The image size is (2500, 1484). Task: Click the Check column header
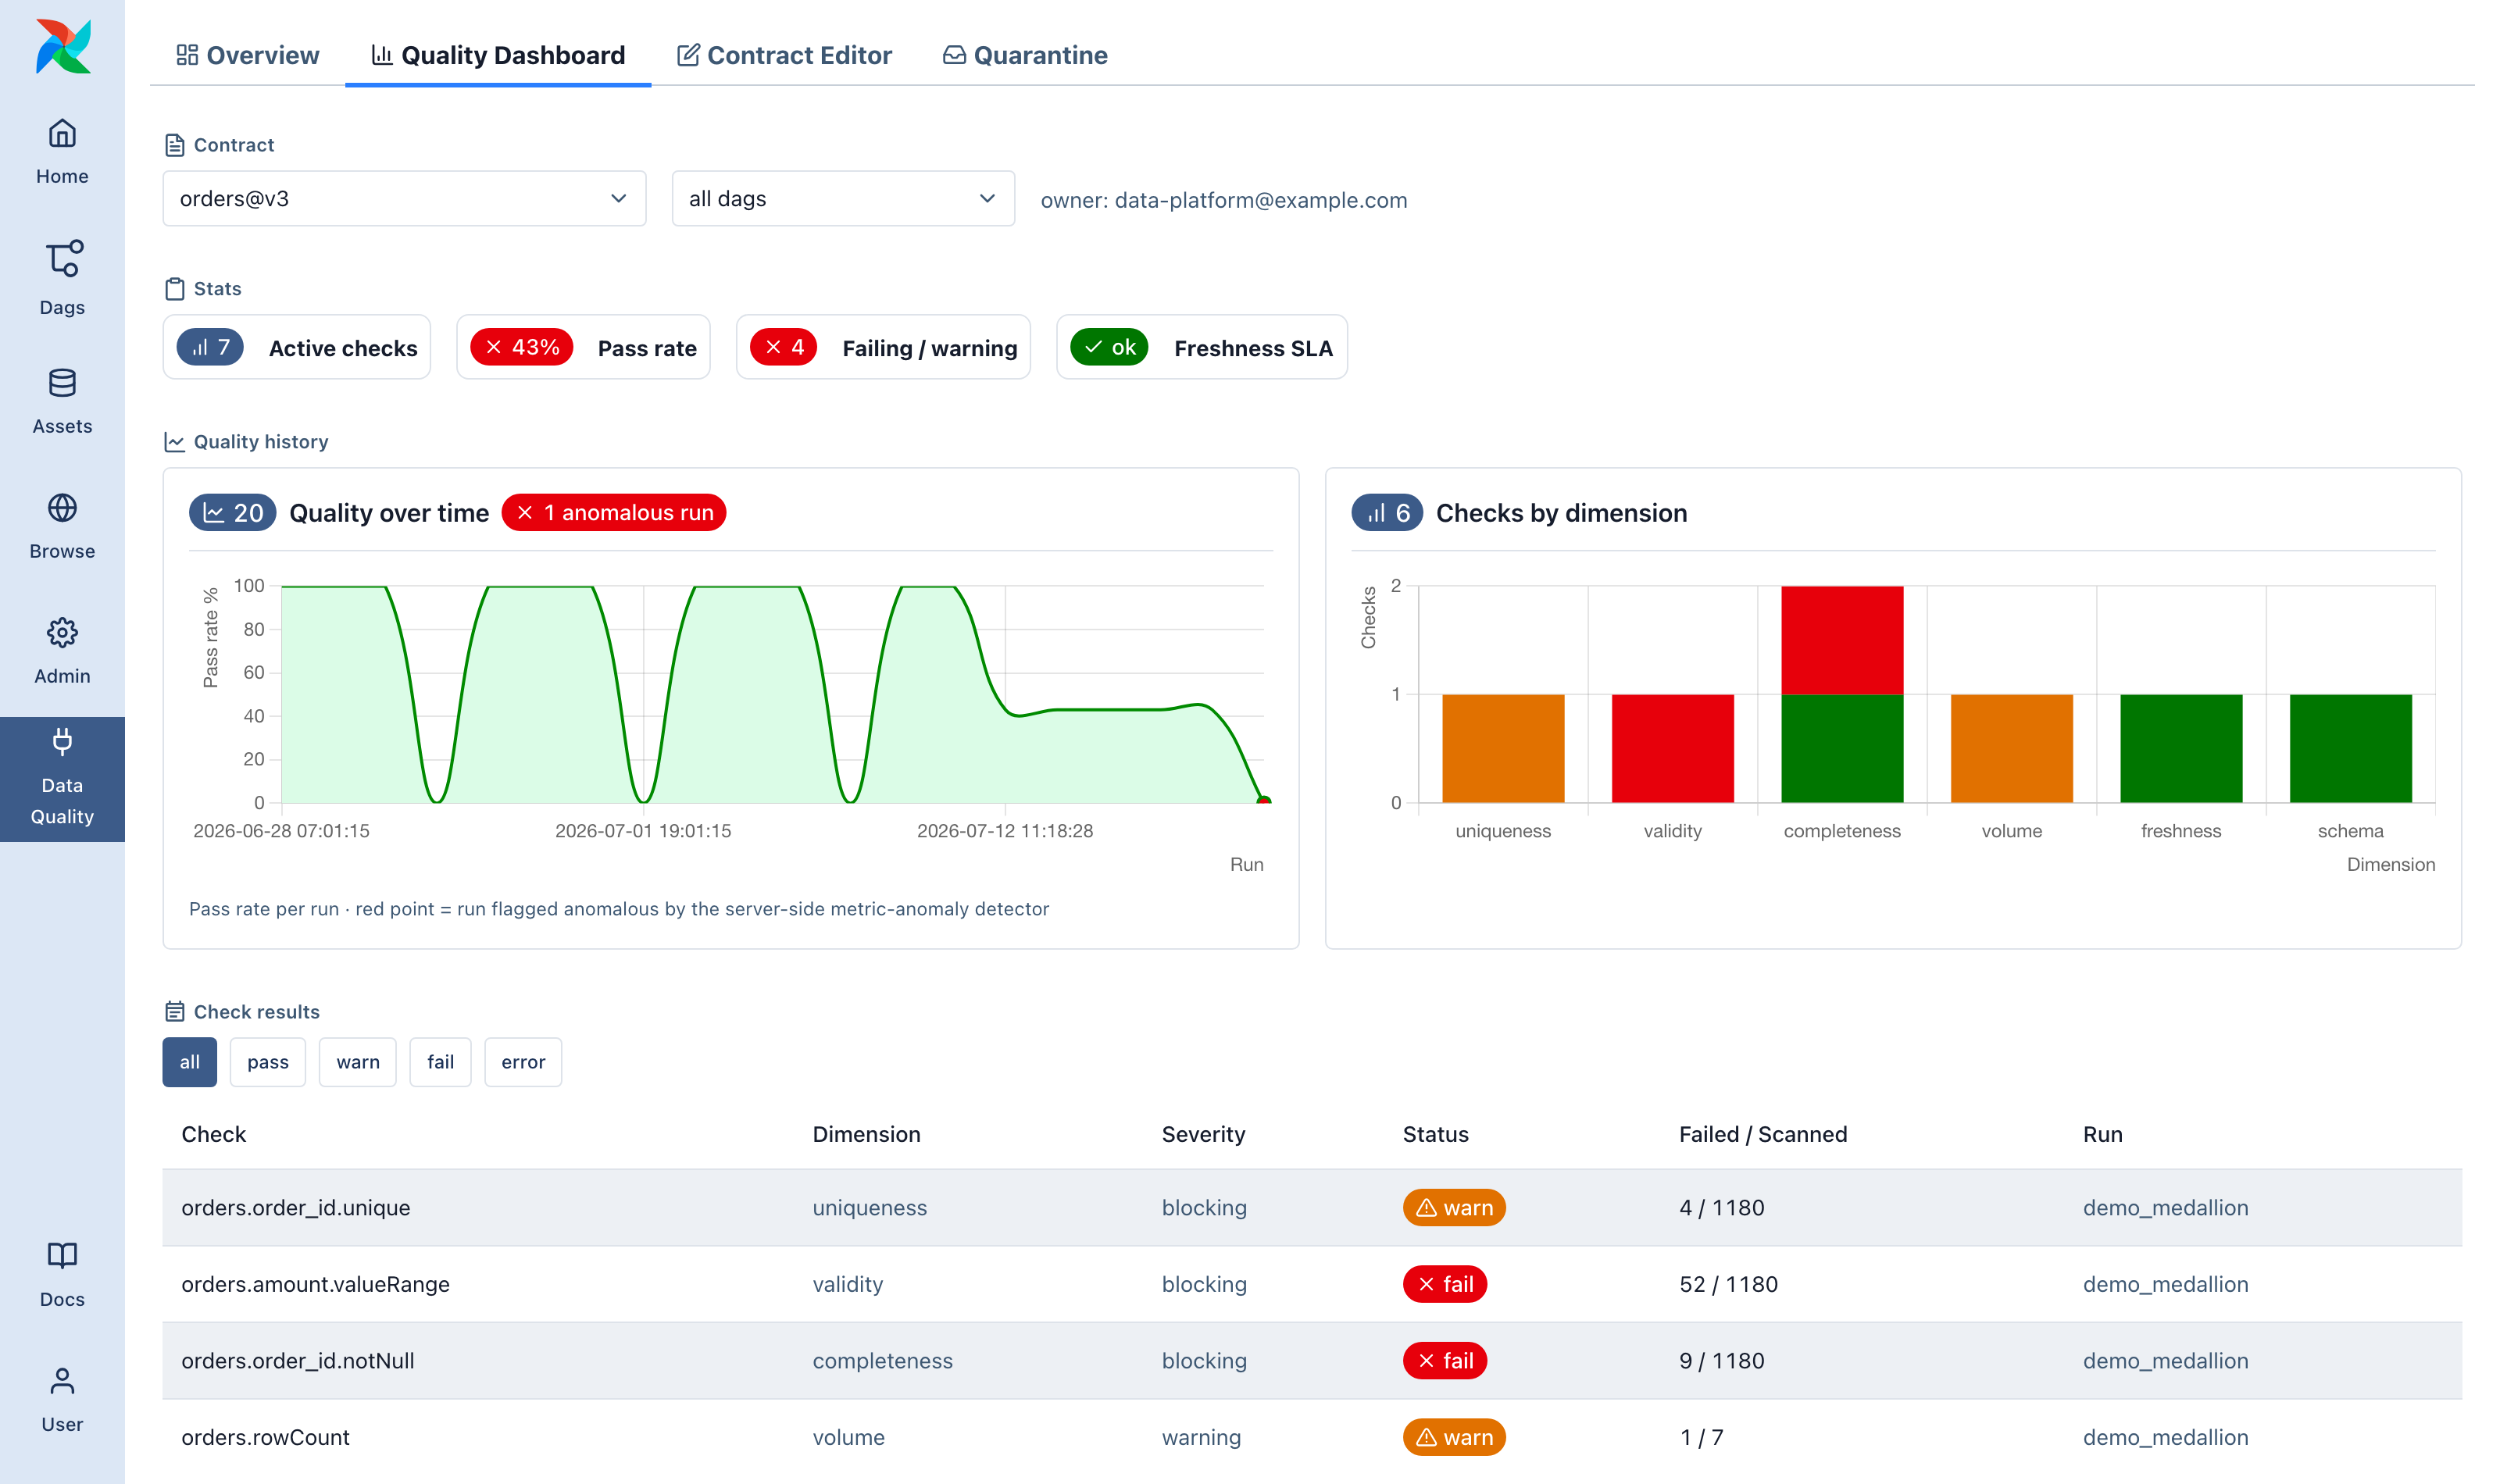[214, 1134]
